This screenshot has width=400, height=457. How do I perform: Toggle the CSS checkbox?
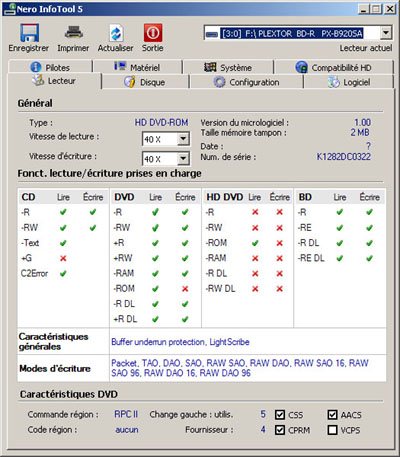pyautogui.click(x=280, y=415)
